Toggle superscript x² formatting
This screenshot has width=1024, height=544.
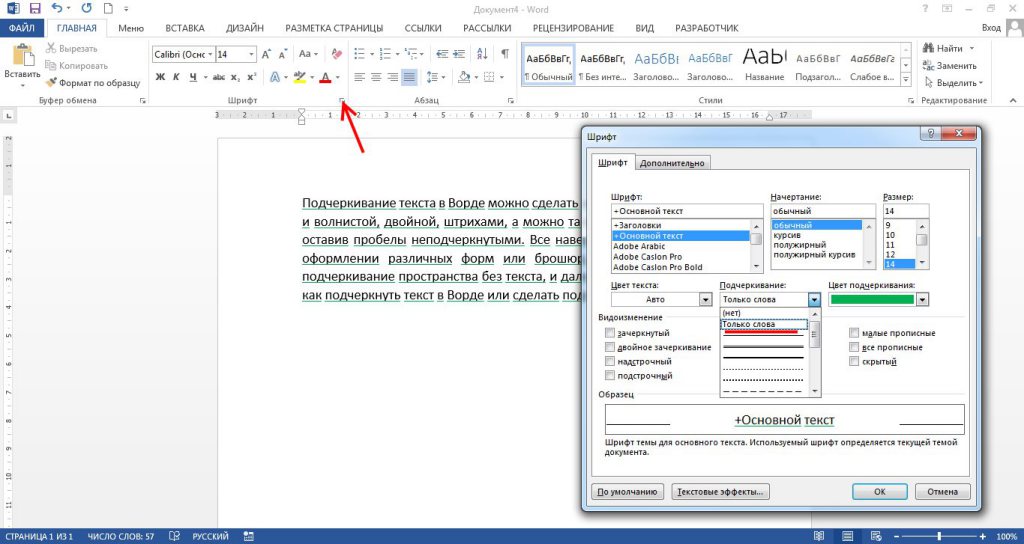tap(251, 77)
